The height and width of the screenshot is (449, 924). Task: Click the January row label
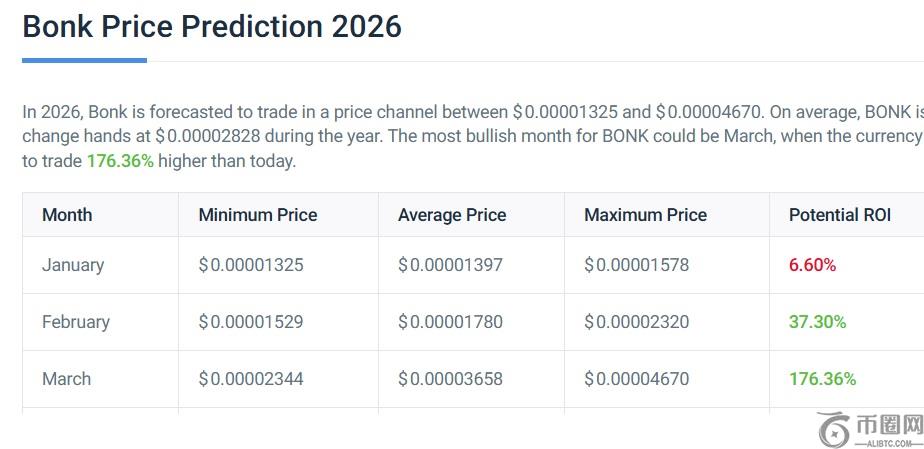73,265
